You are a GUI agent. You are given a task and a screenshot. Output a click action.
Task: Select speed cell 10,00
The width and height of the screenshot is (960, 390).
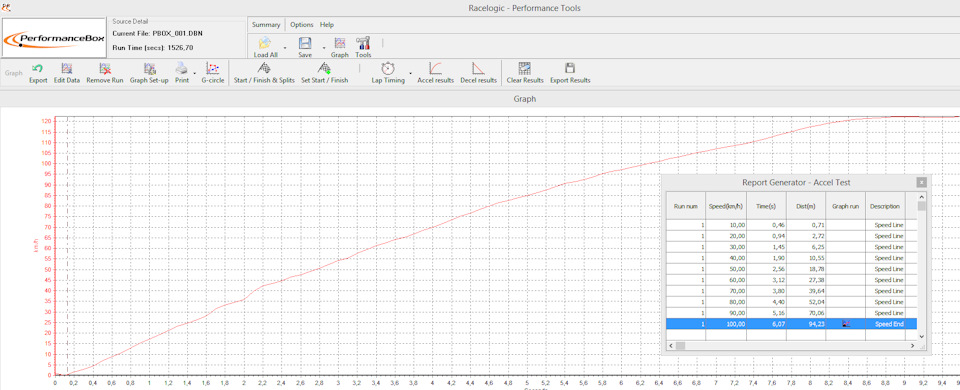pos(726,225)
